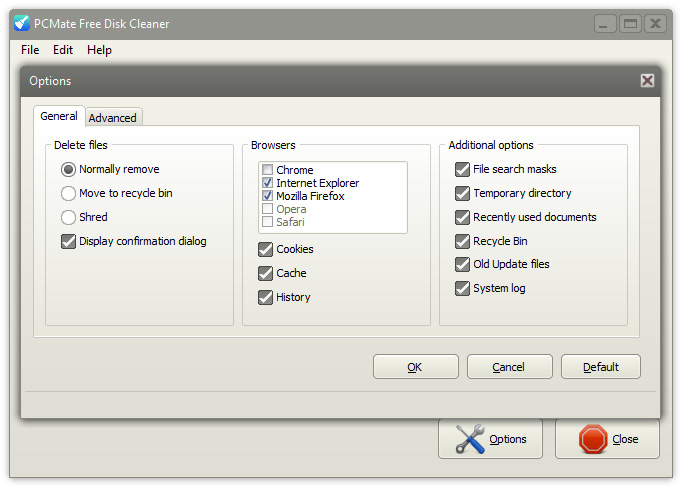Choose Move to recycle bin option
Screen dimensions: 682x487
68,193
